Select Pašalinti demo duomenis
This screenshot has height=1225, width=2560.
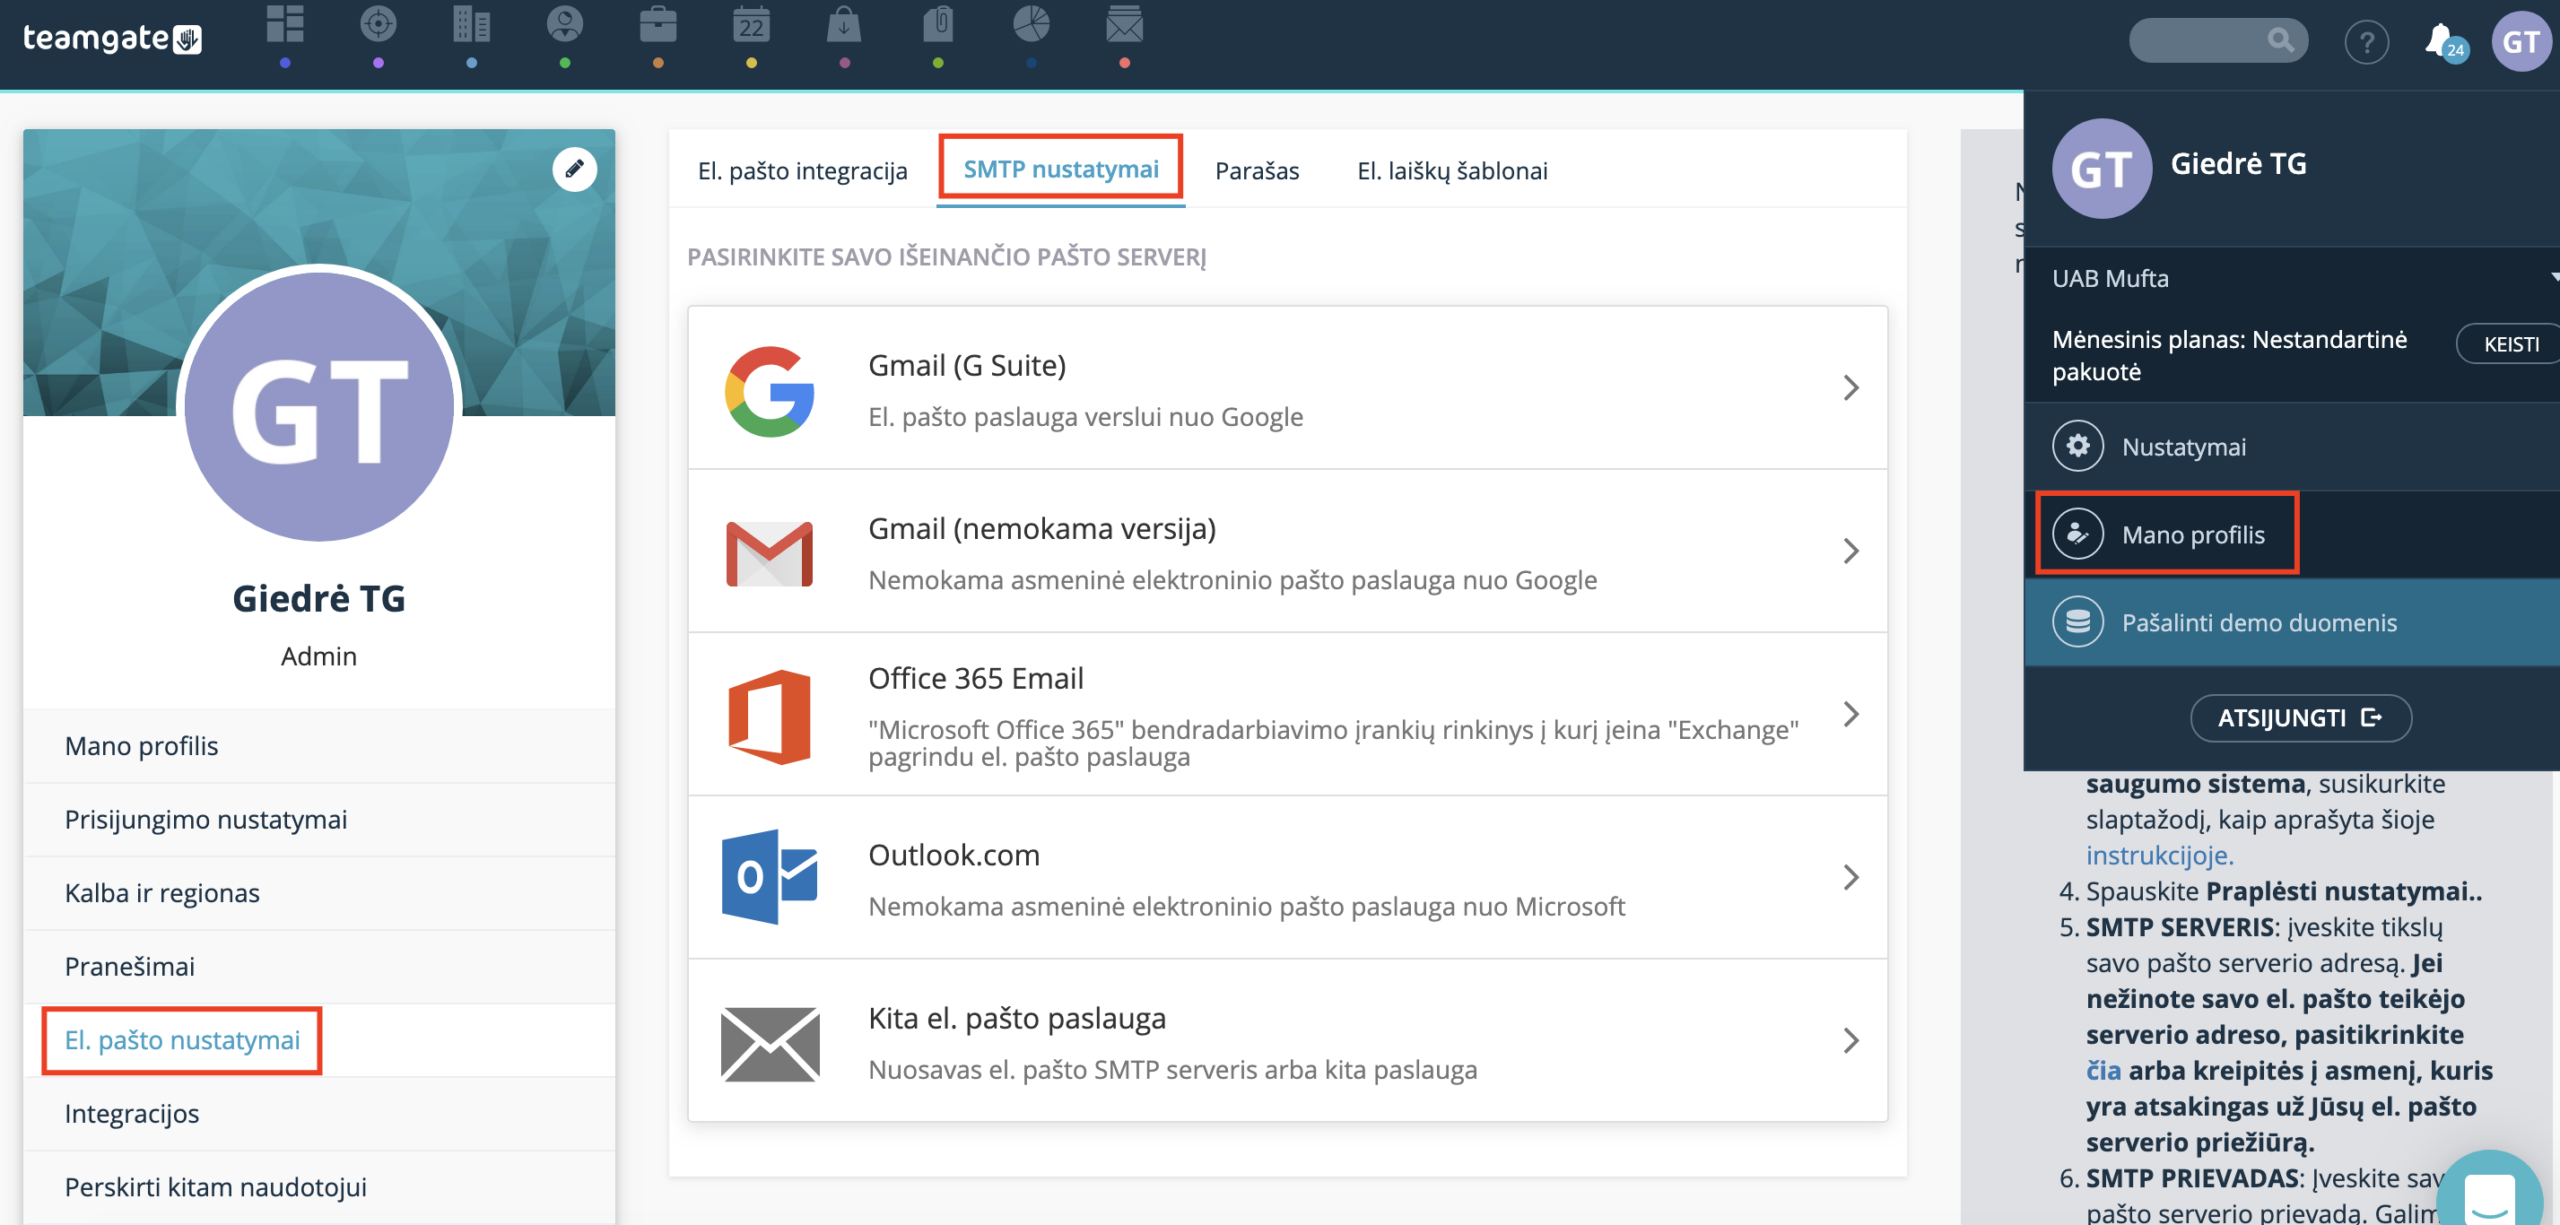tap(2292, 622)
